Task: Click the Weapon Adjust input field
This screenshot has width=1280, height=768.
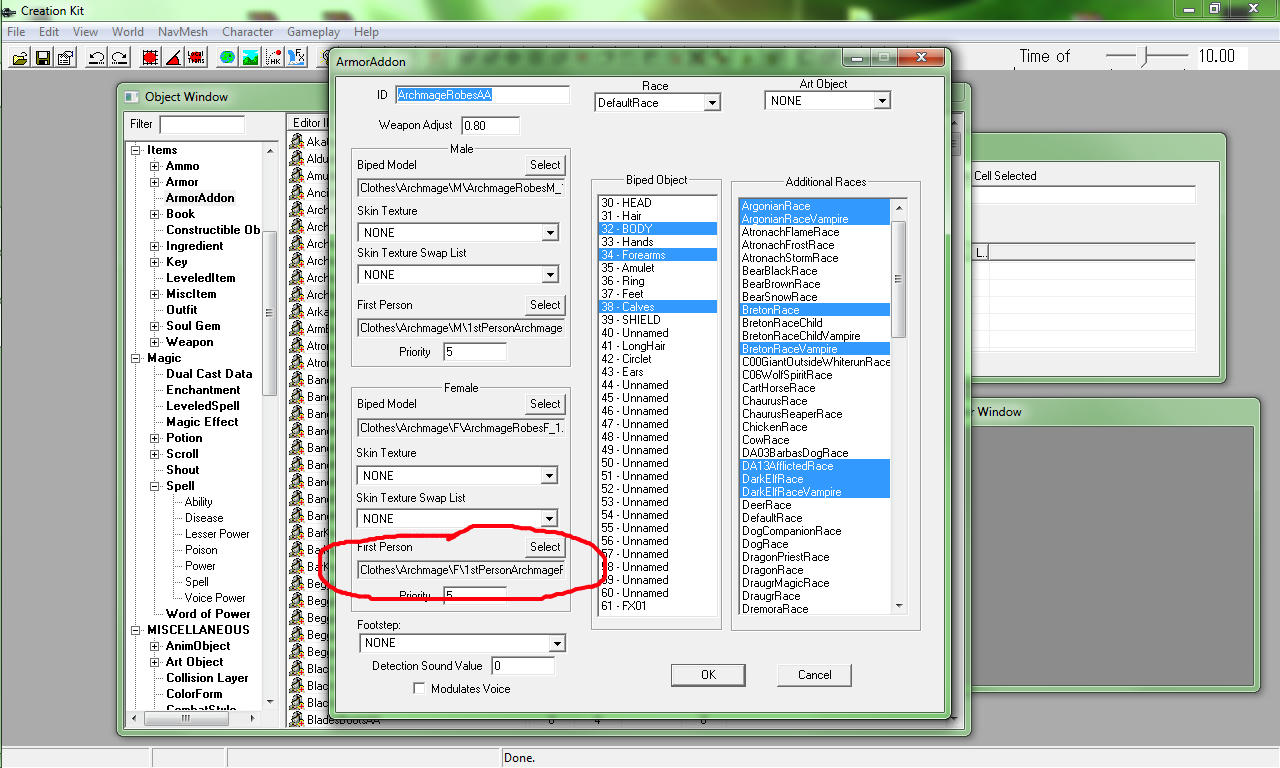Action: coord(490,126)
